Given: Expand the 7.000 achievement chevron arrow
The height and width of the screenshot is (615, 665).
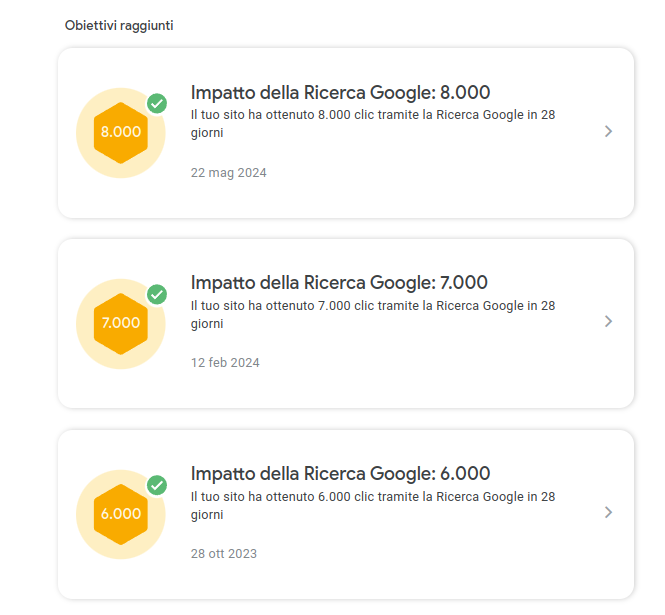Looking at the screenshot, I should click(609, 321).
